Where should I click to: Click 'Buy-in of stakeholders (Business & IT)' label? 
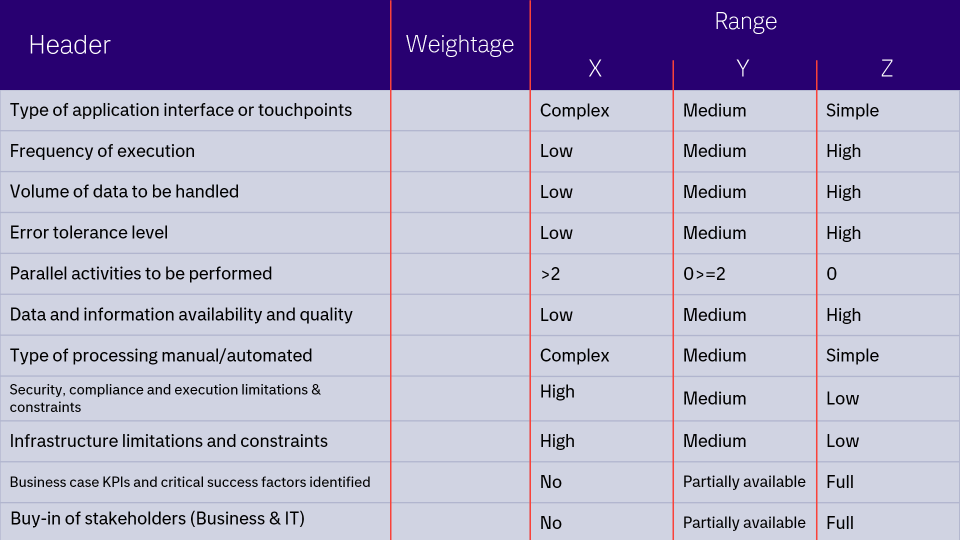[157, 519]
